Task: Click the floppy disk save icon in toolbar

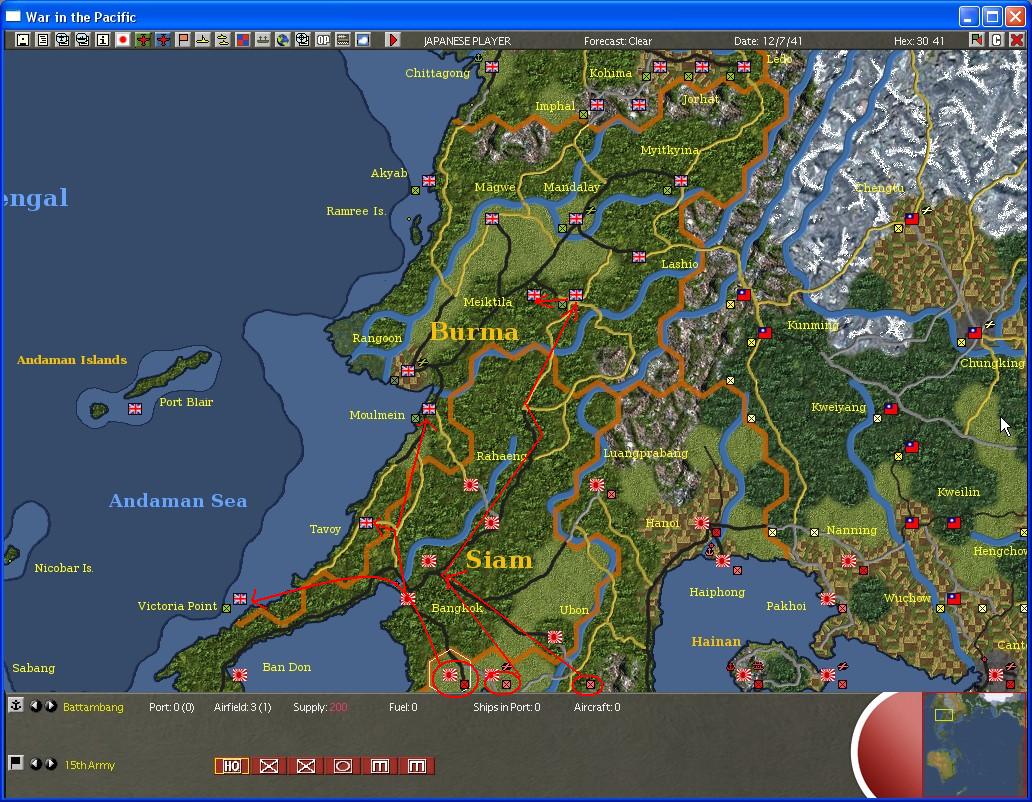Action: (x=22, y=40)
